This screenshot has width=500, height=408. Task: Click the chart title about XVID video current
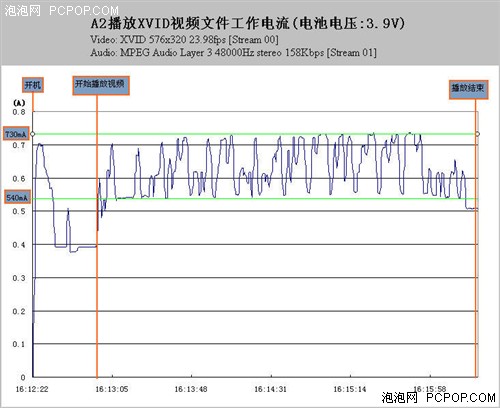pyautogui.click(x=248, y=23)
